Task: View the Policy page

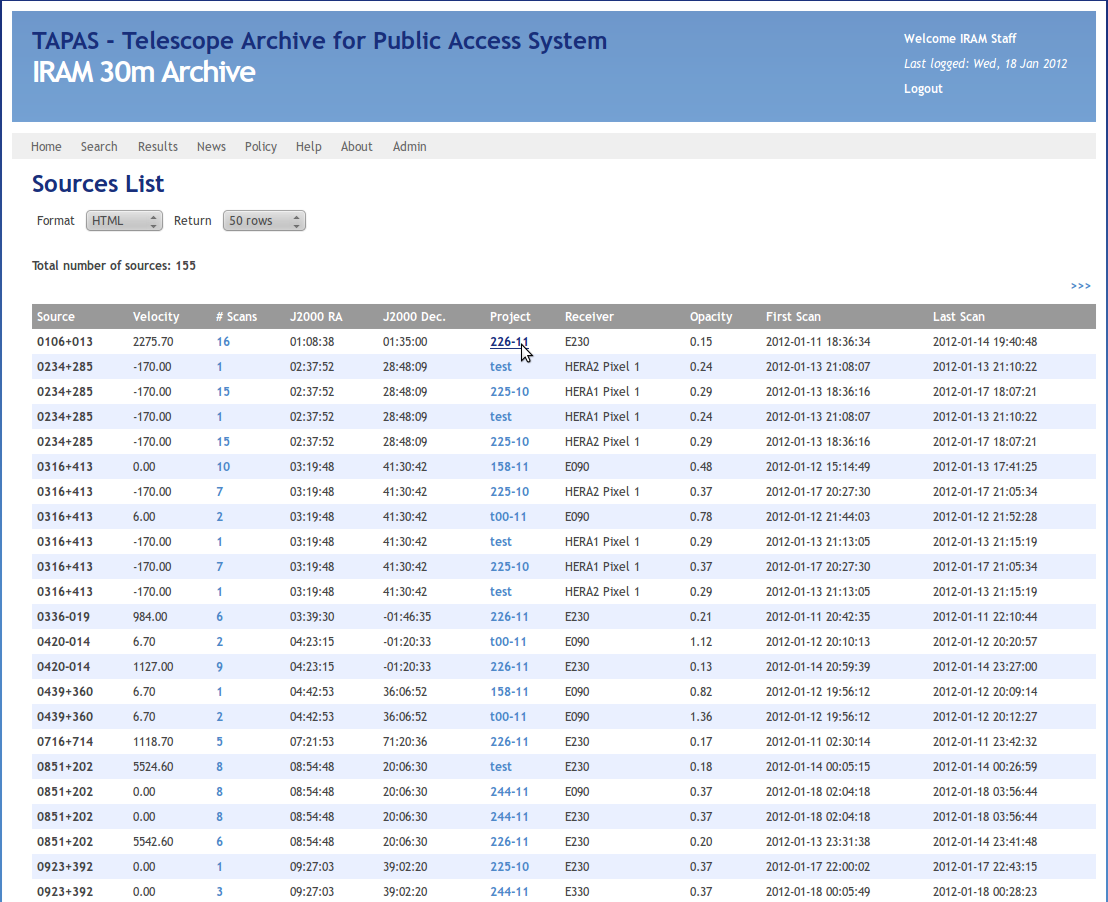Action: pos(261,147)
